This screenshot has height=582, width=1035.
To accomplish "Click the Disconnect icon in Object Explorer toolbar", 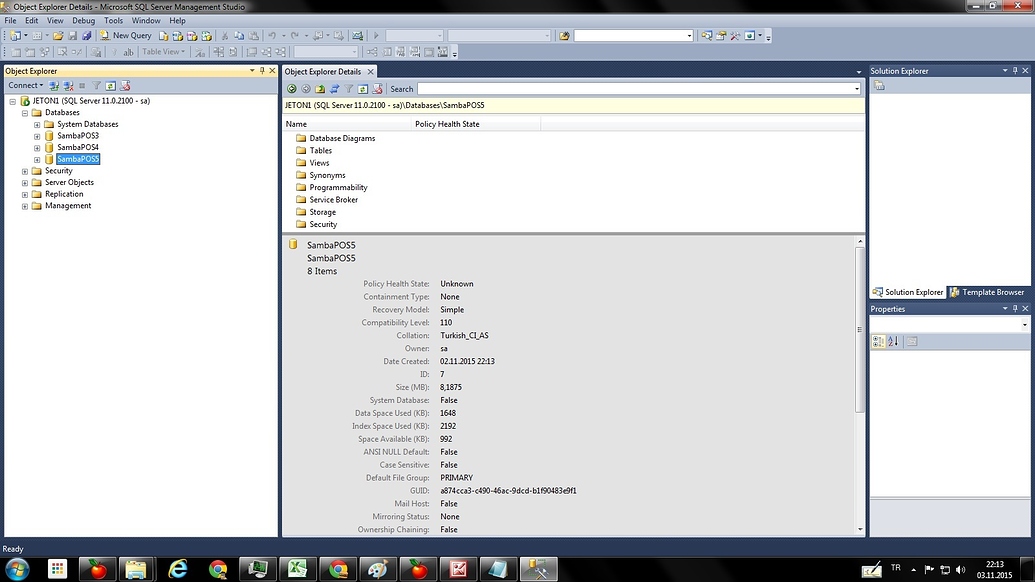I will pyautogui.click(x=68, y=86).
